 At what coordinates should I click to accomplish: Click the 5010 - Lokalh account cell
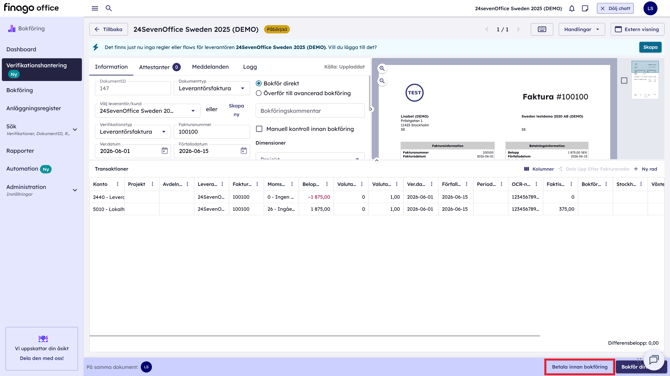(107, 209)
